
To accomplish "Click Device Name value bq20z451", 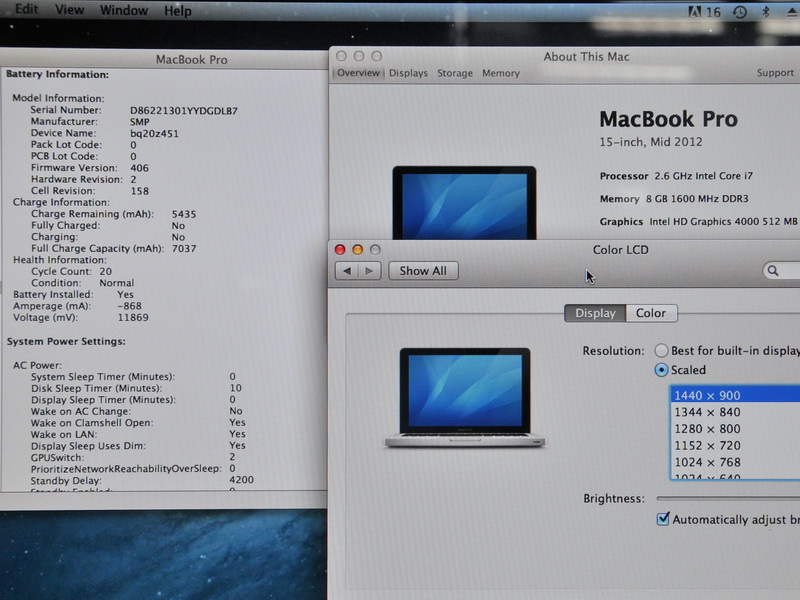I will tap(155, 134).
